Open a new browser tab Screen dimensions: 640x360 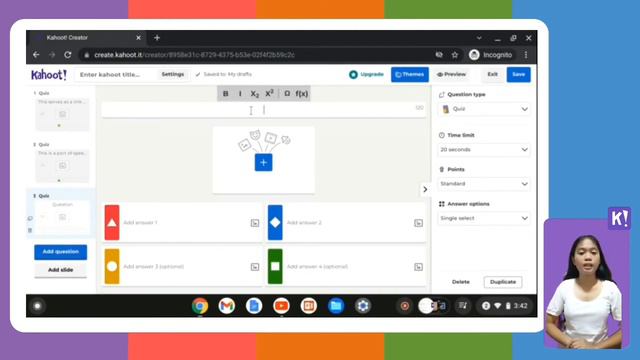157,38
